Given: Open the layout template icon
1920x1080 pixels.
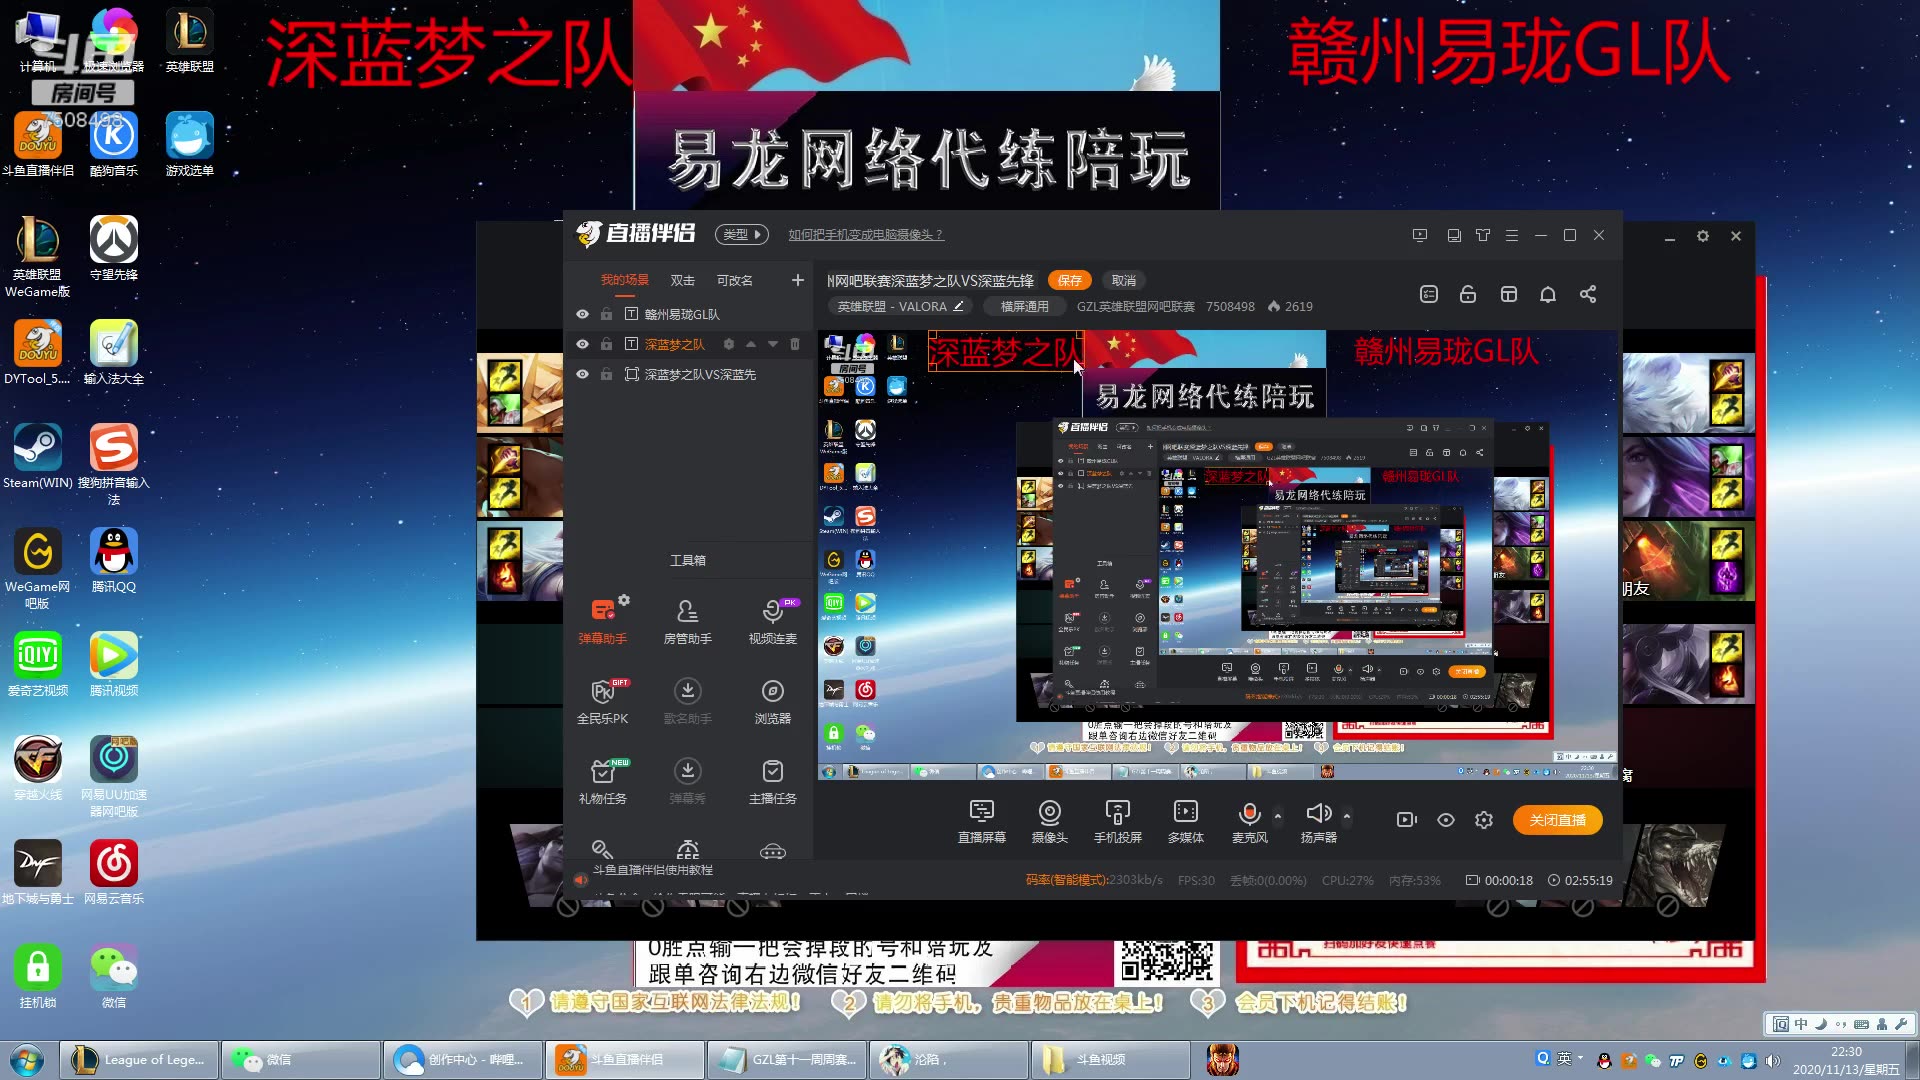Looking at the screenshot, I should (x=1508, y=294).
